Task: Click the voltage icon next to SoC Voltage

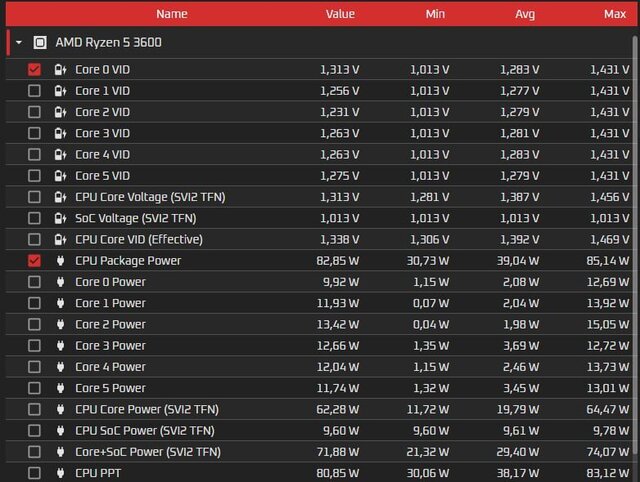Action: click(59, 218)
